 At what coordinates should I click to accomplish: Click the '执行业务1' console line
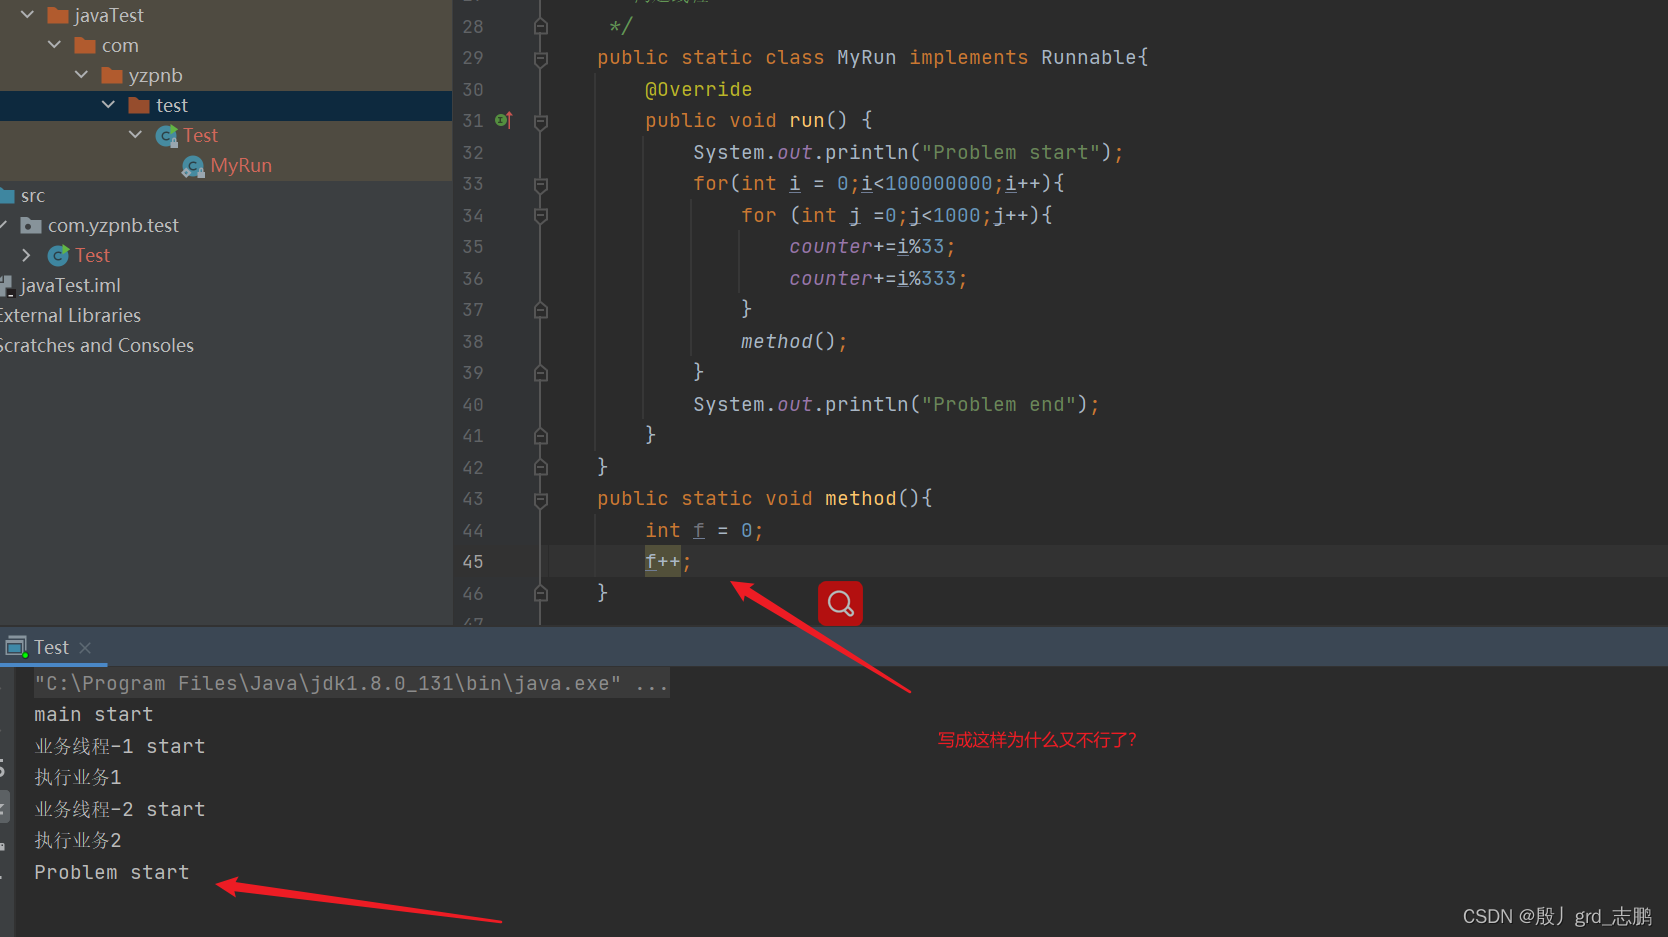point(78,777)
